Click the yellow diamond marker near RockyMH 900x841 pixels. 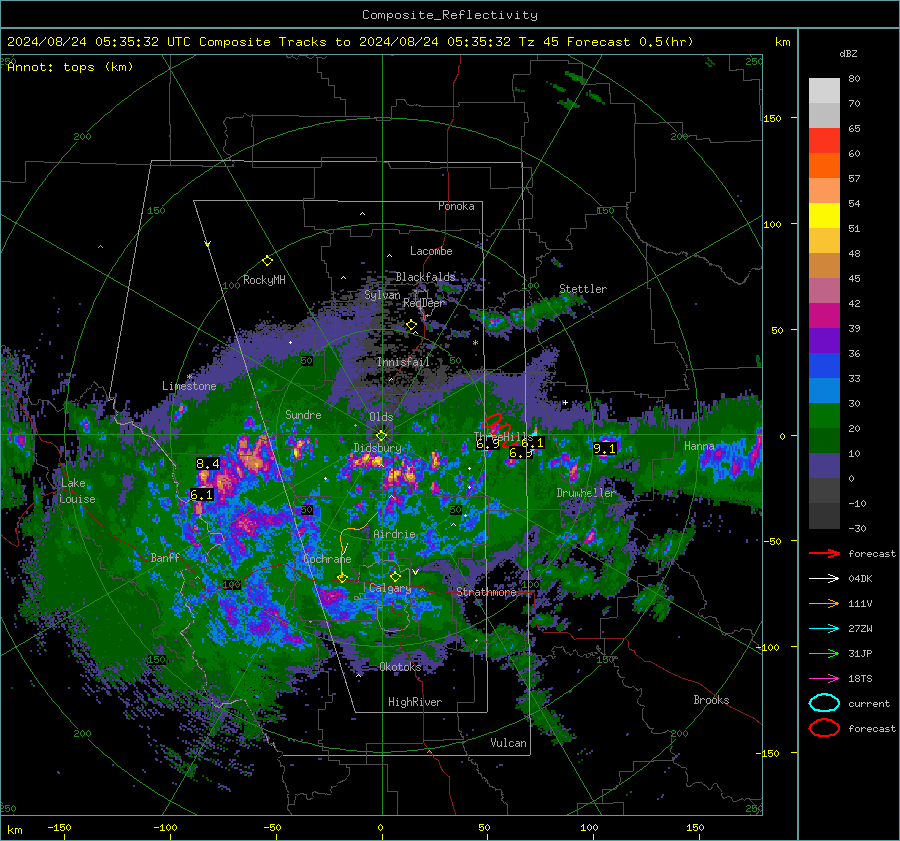[x=267, y=261]
